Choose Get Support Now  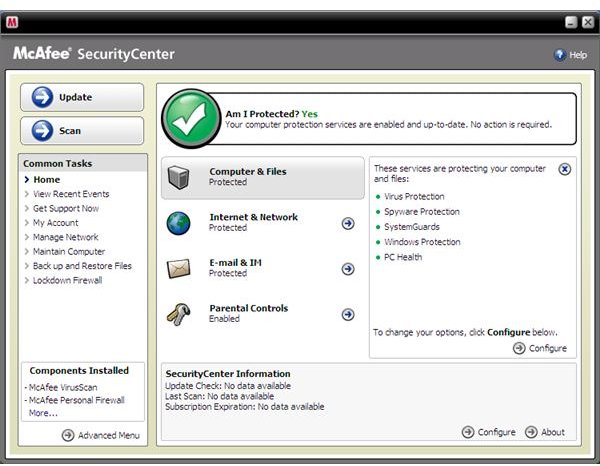click(66, 209)
